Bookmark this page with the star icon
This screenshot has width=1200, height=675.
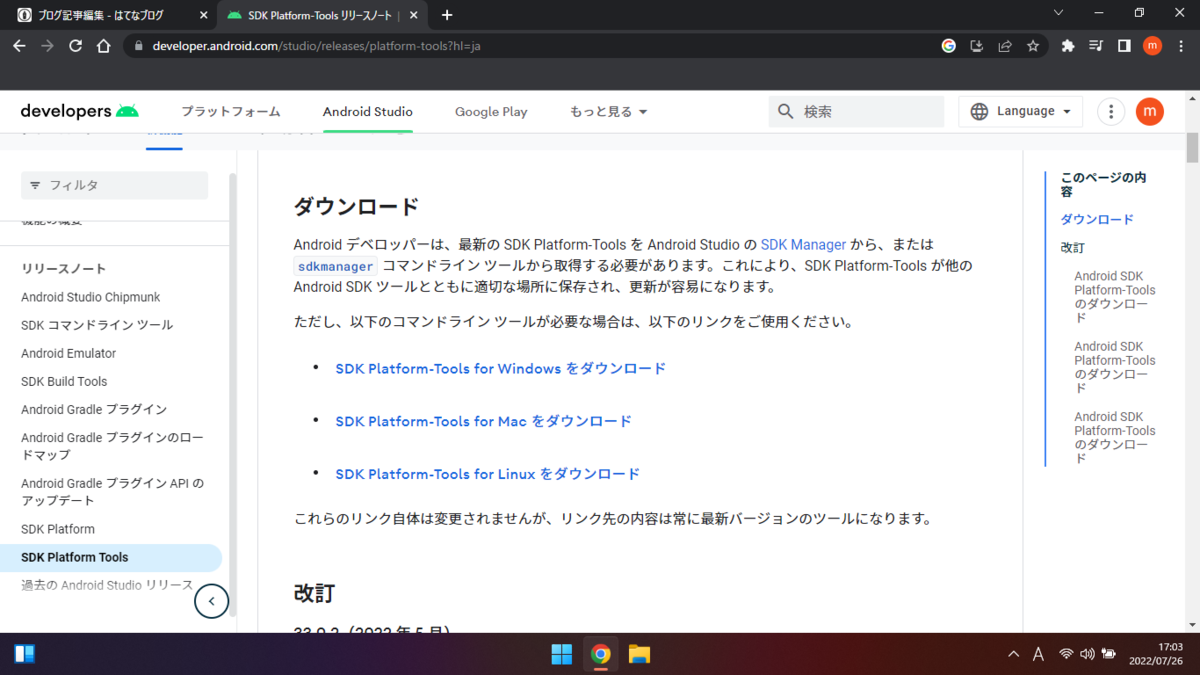(x=1033, y=46)
